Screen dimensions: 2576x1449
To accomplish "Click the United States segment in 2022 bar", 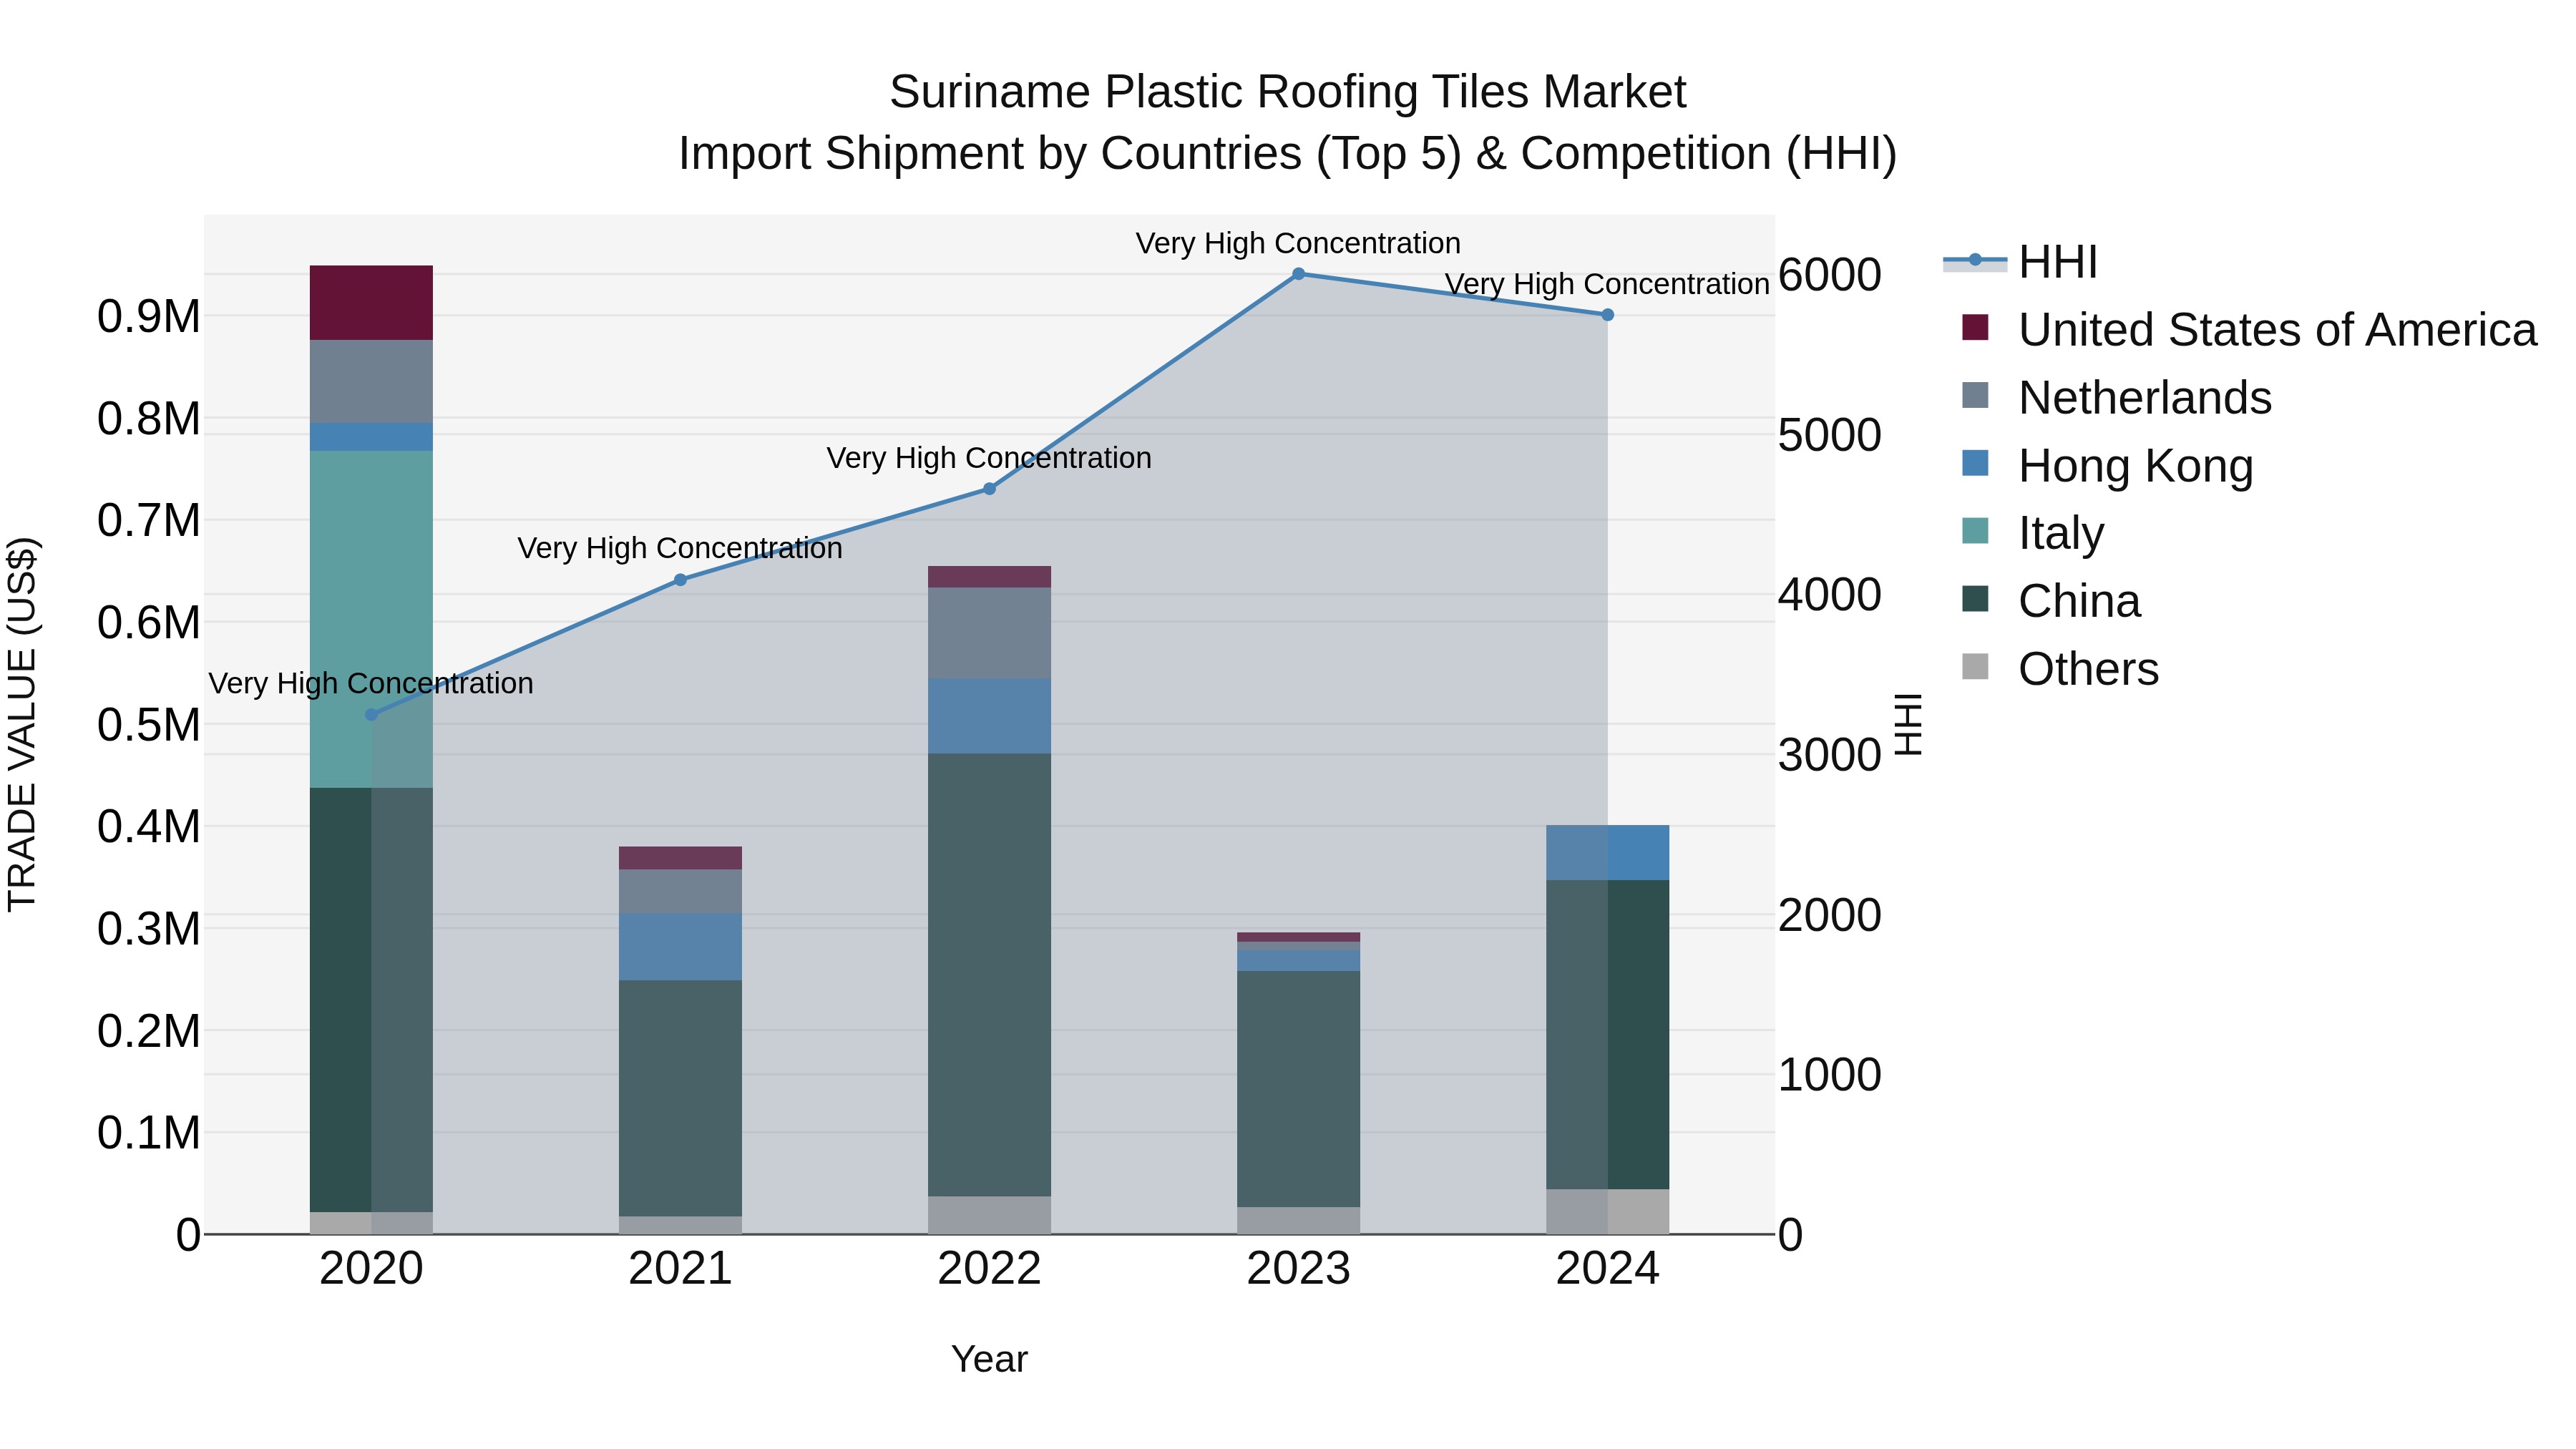I will point(989,577).
